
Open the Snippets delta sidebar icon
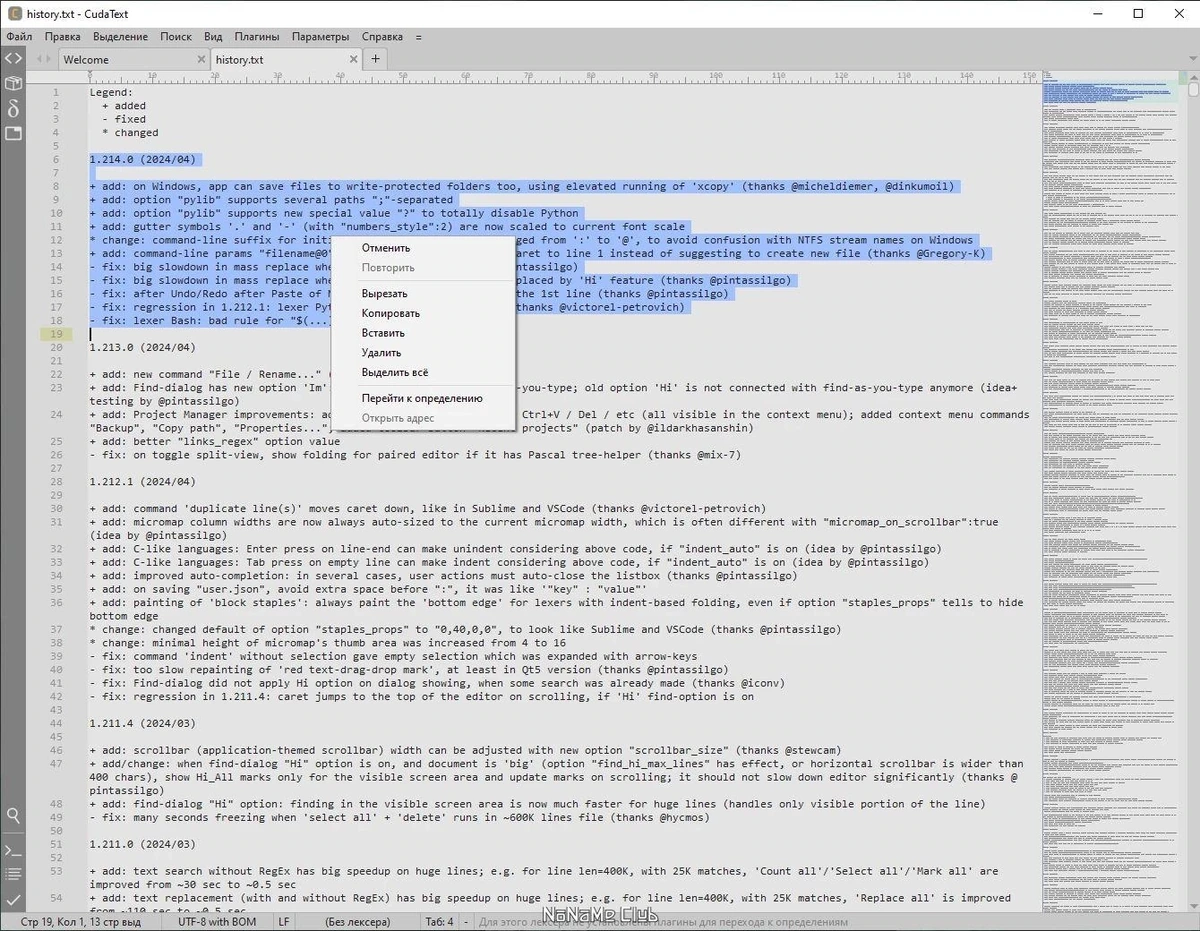tap(13, 108)
